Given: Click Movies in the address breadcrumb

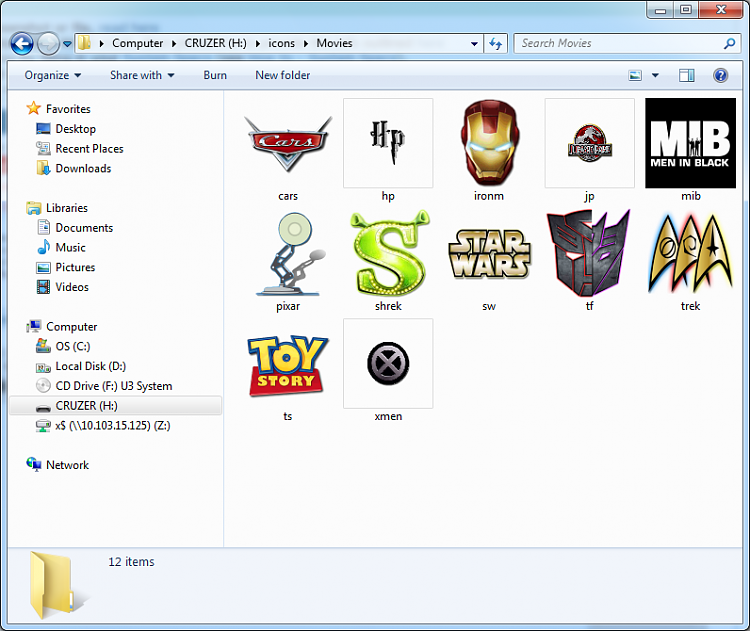Looking at the screenshot, I should 334,43.
